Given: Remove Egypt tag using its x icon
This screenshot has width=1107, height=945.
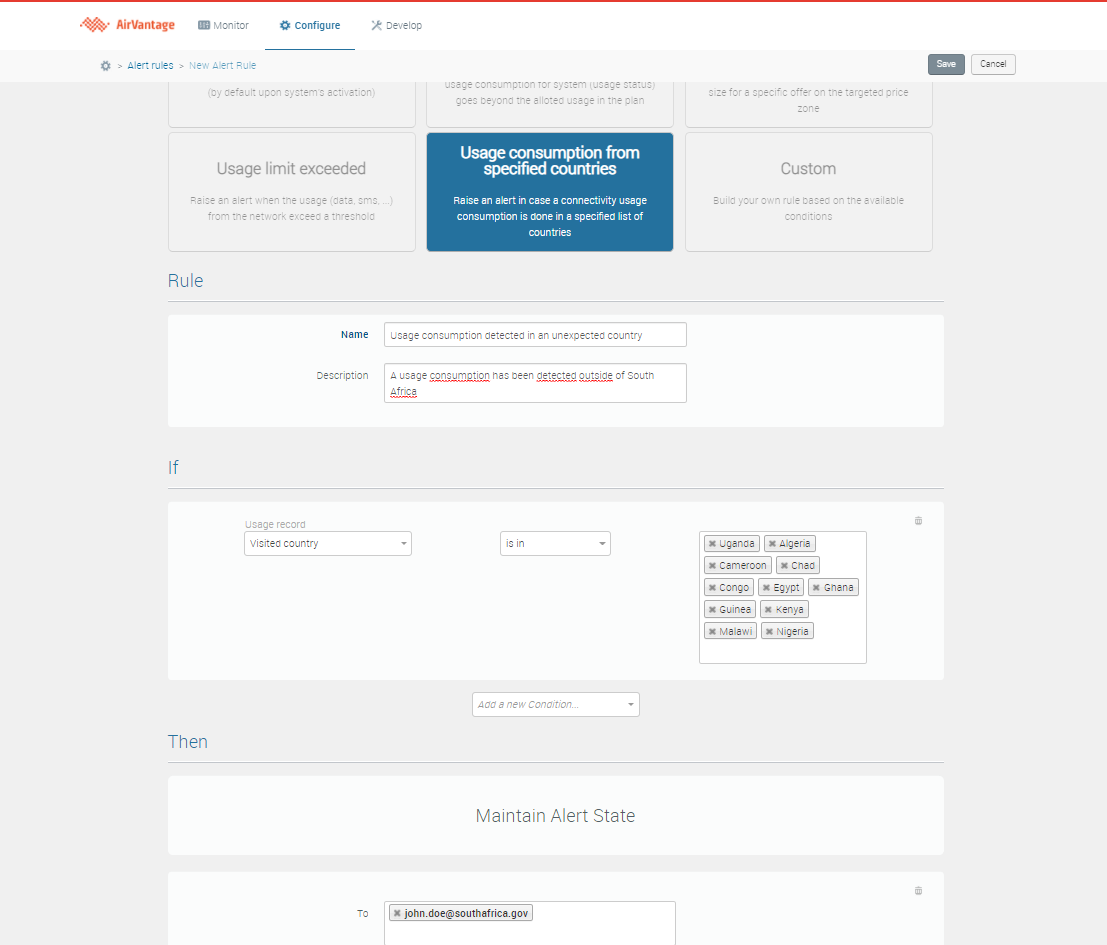Looking at the screenshot, I should (x=766, y=588).
